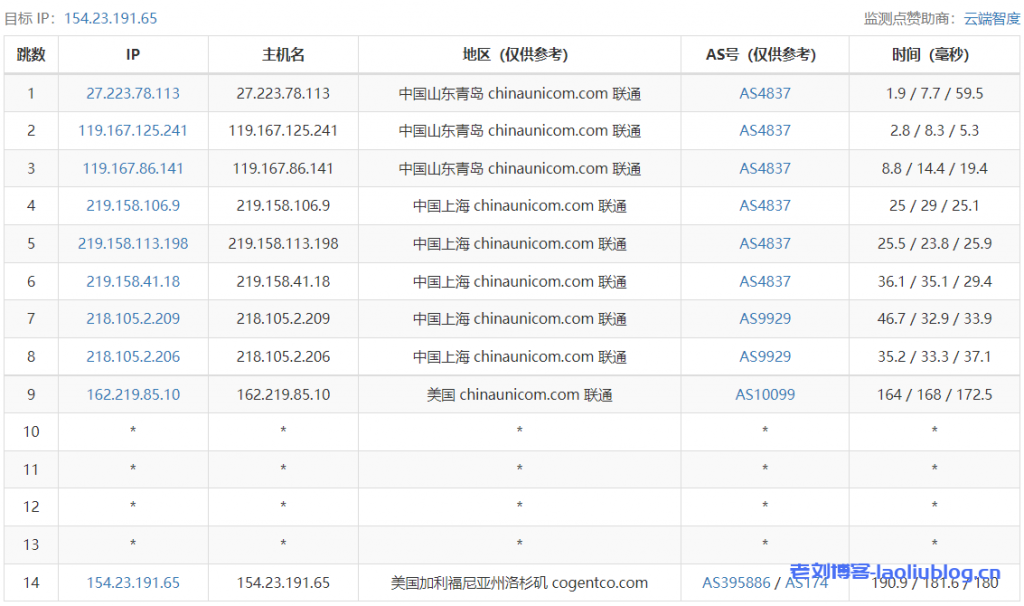Image resolution: width=1024 pixels, height=606 pixels.
Task: Open the AS4837 link in hop 1
Action: (765, 92)
